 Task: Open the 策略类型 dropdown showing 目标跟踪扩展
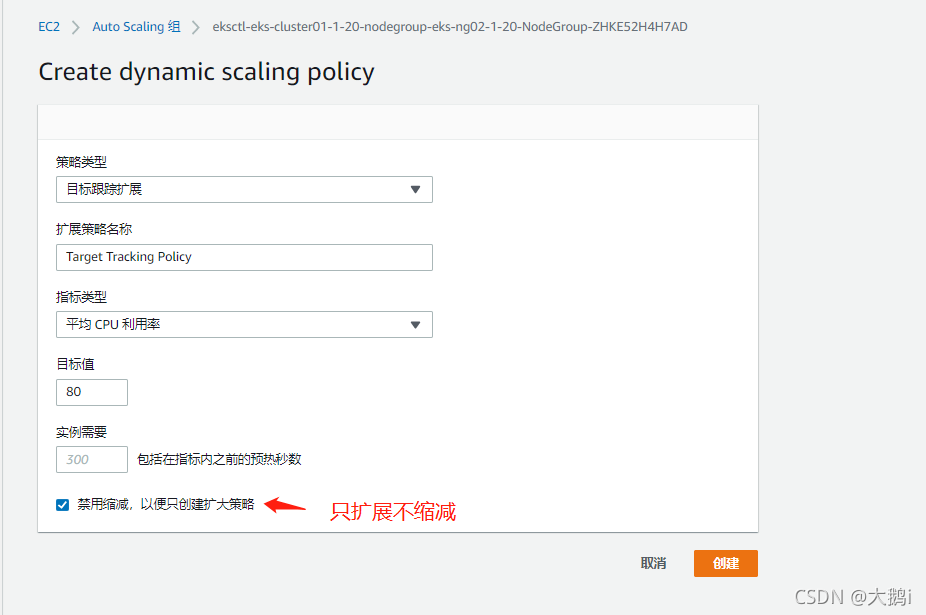244,189
